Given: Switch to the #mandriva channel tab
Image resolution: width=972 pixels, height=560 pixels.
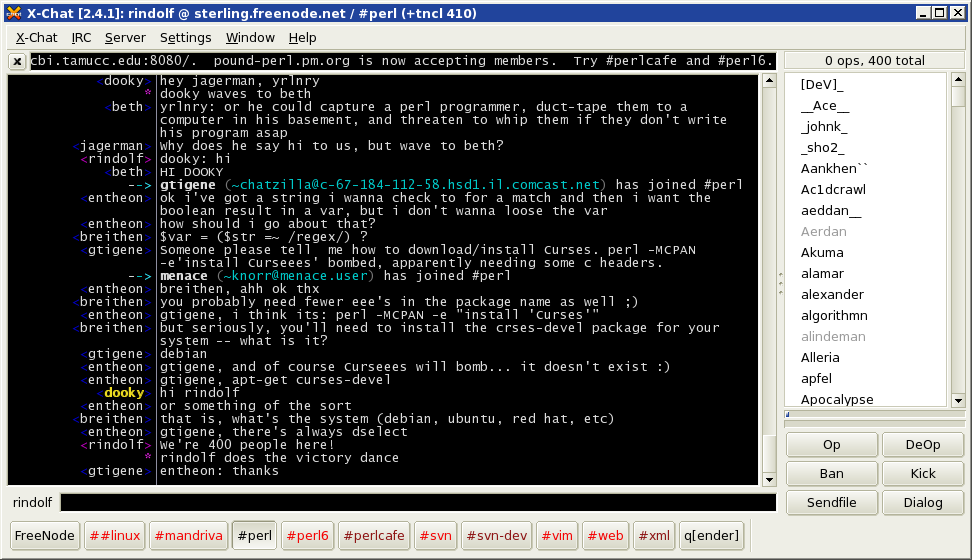Looking at the screenshot, I should [188, 536].
